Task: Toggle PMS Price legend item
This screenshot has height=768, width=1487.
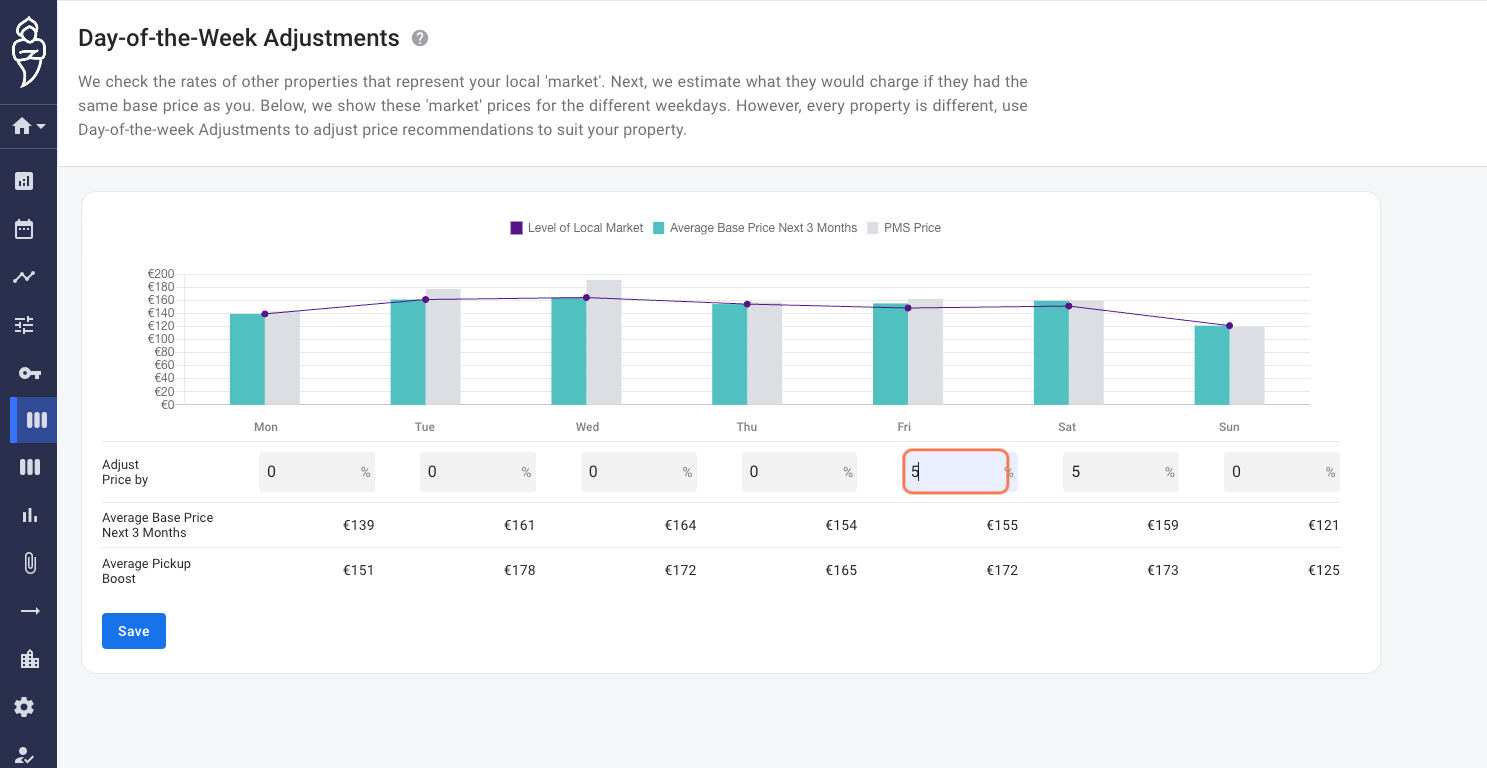Action: coord(903,228)
